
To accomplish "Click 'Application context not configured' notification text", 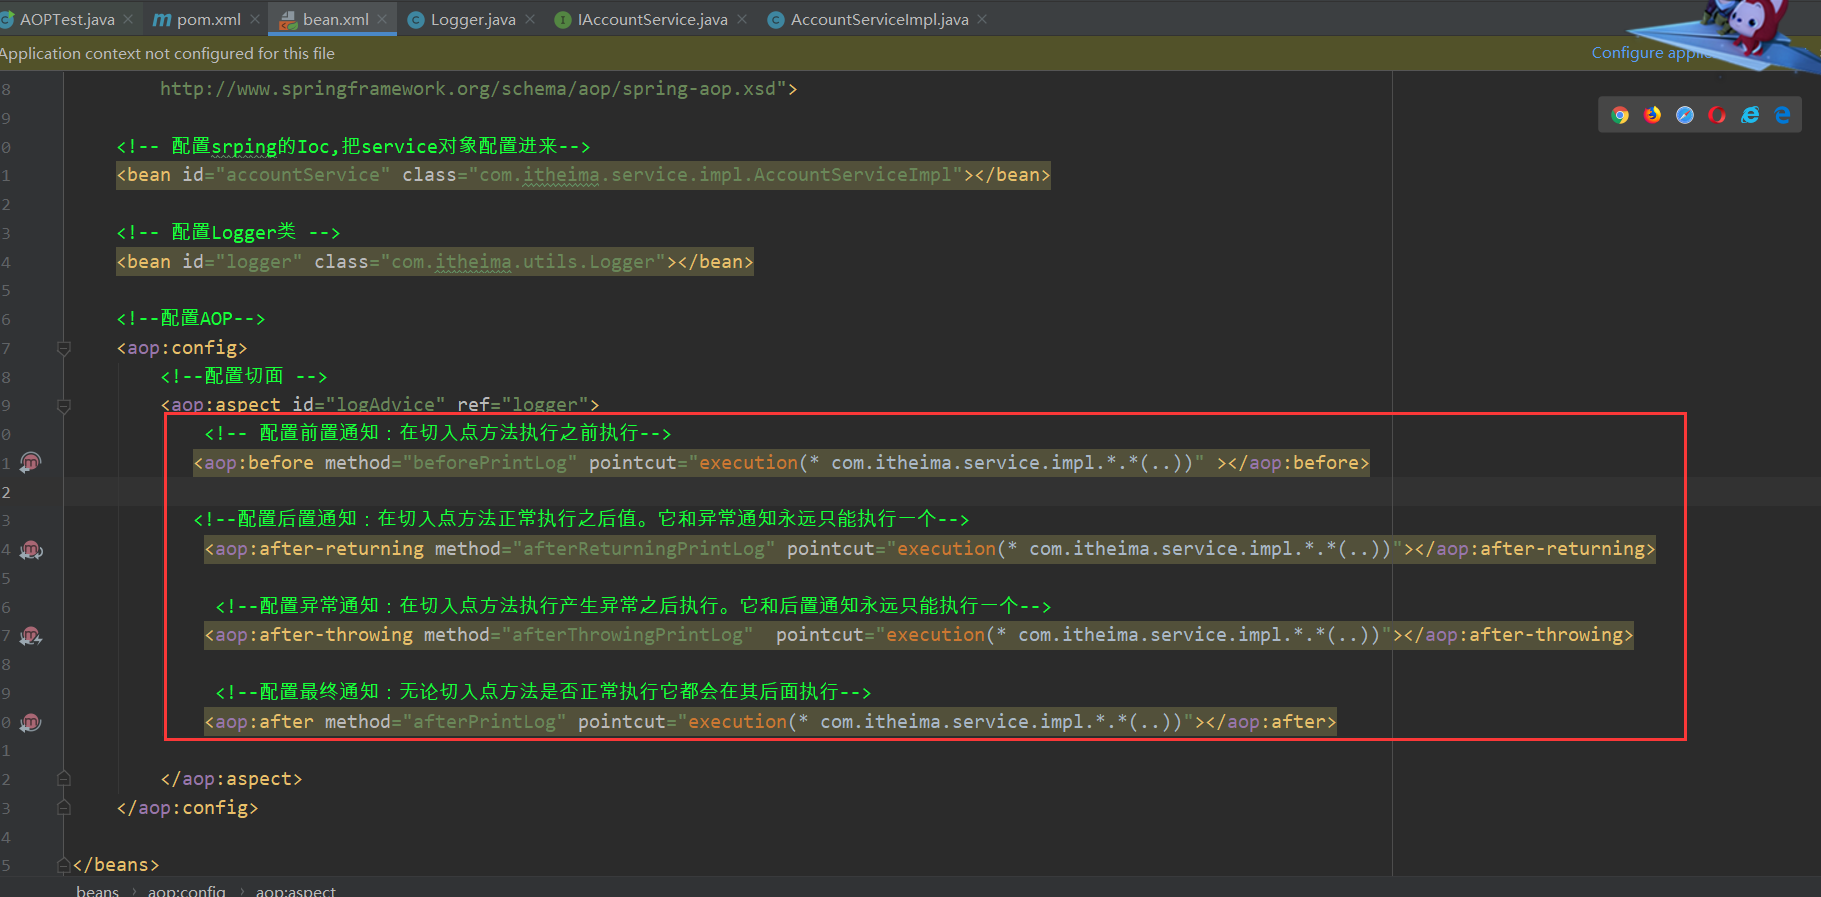I will point(167,53).
